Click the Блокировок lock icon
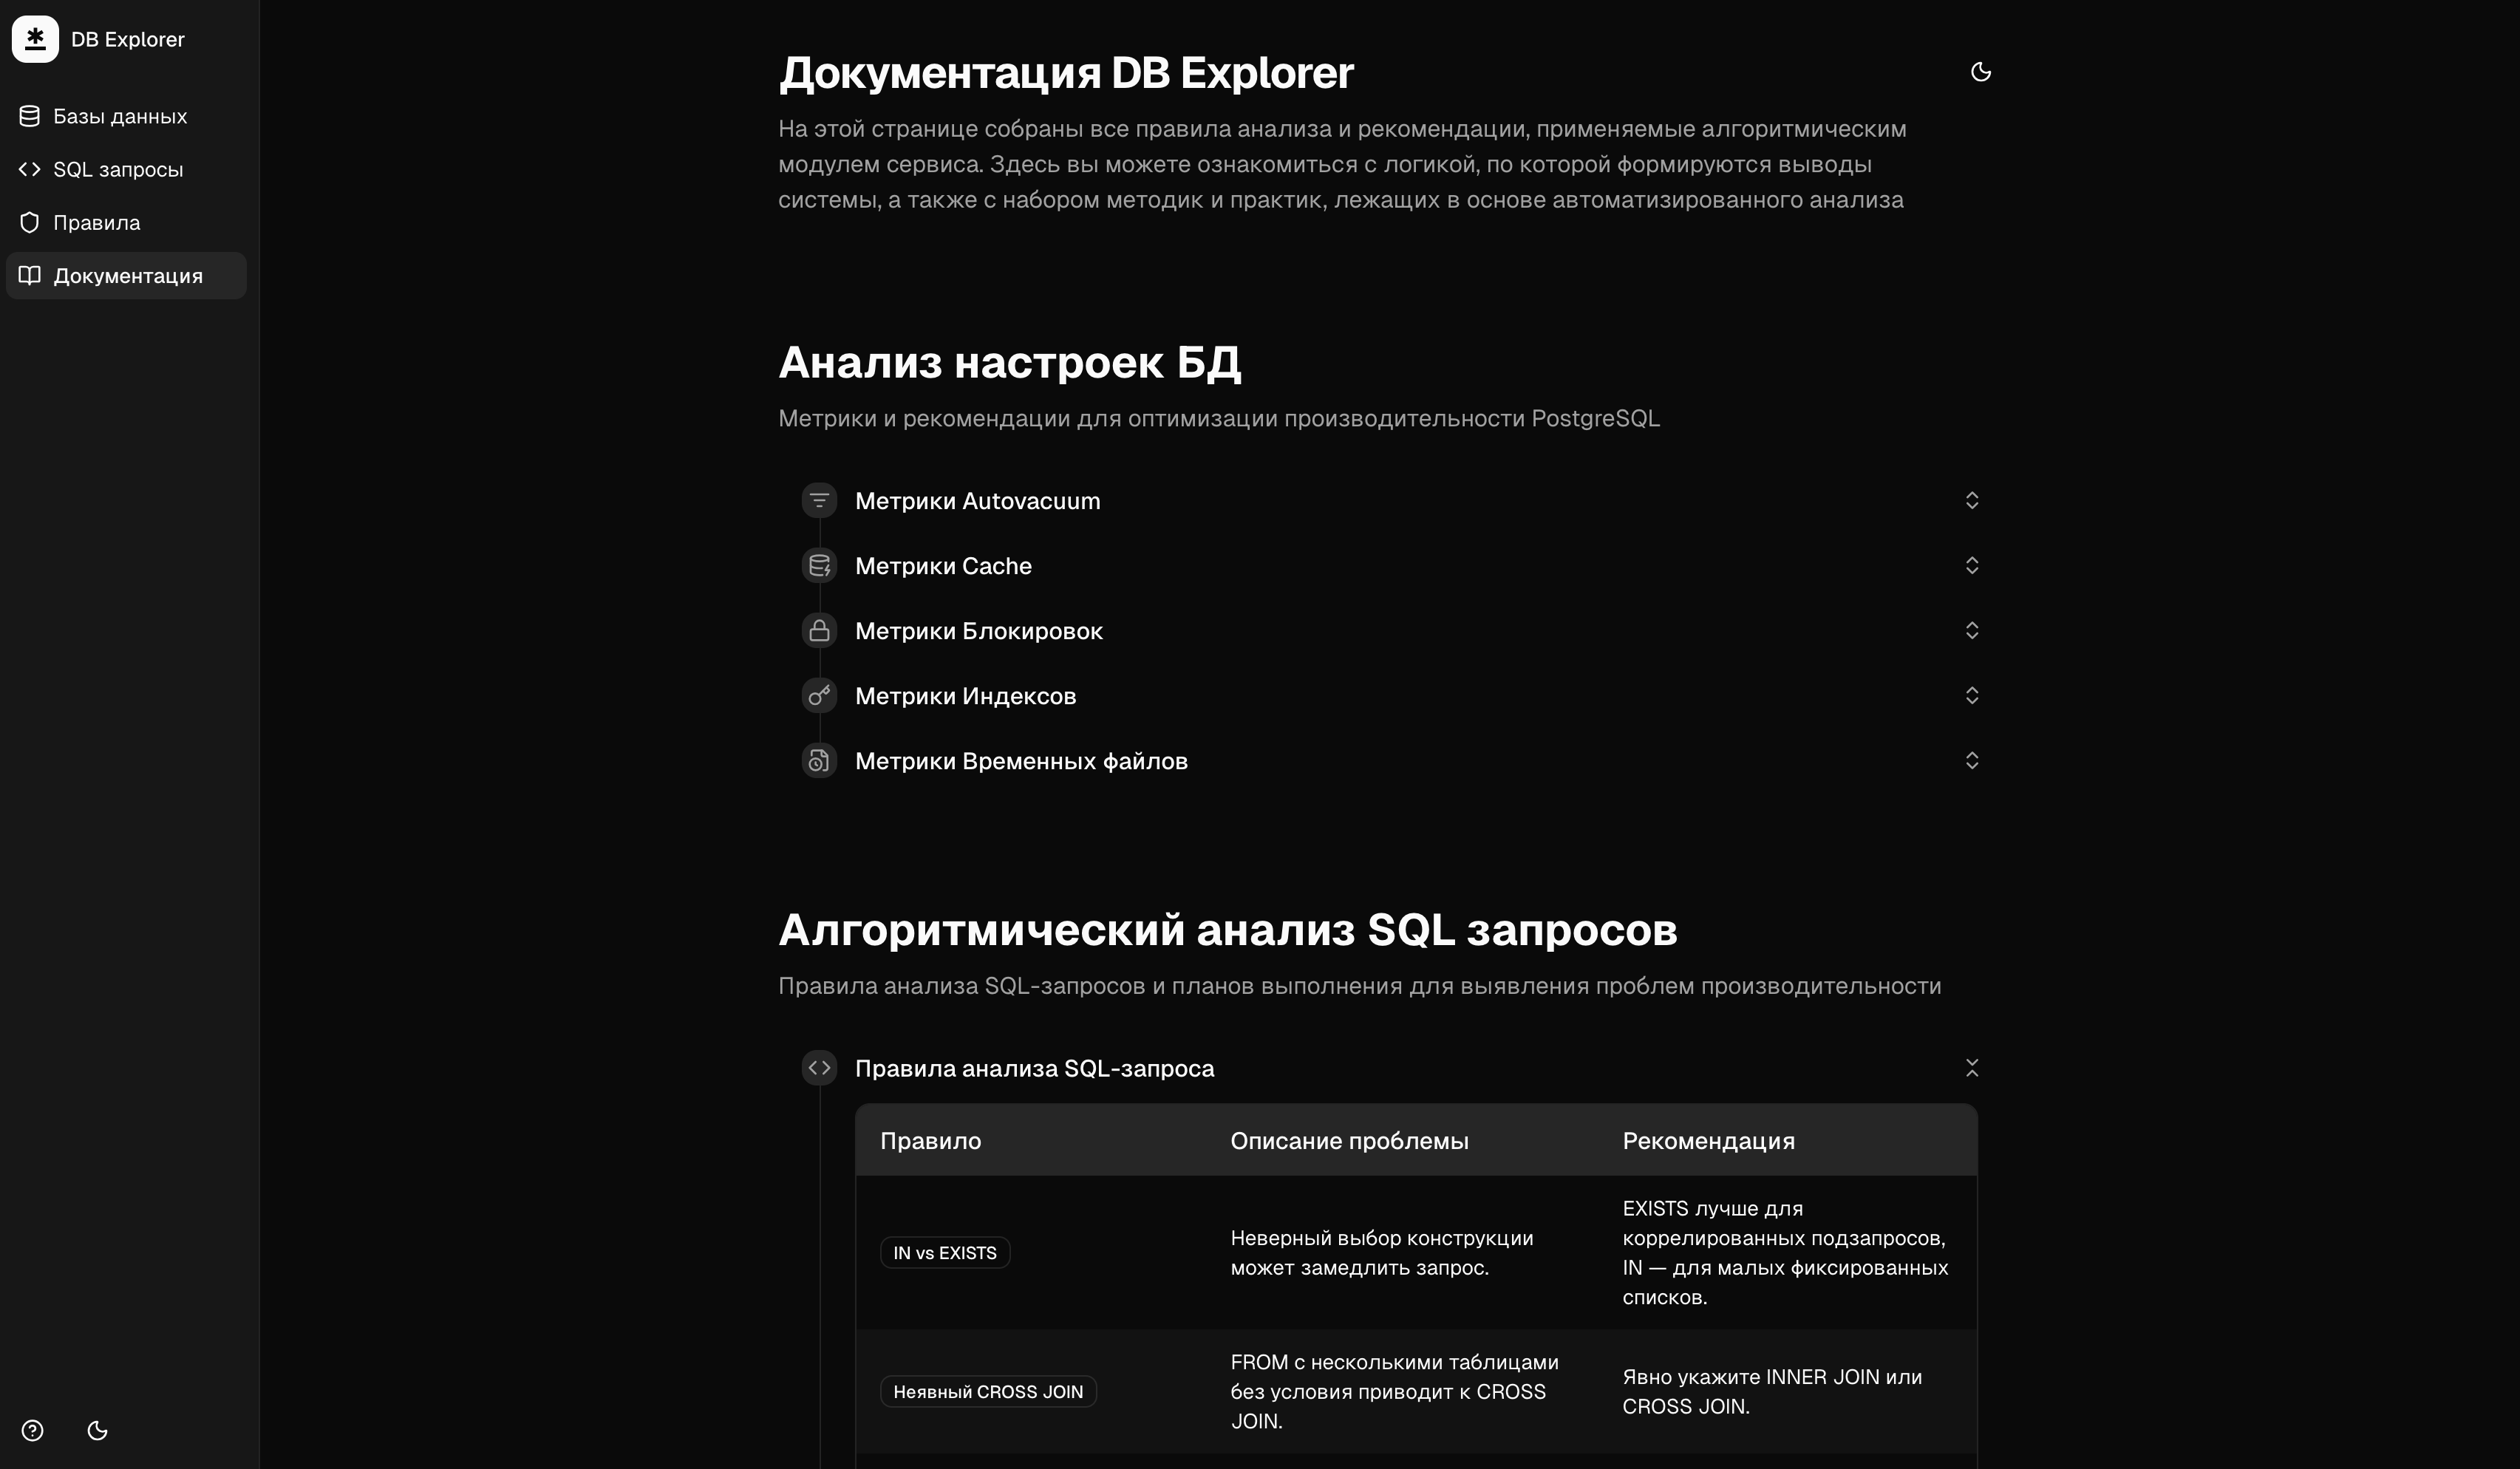The image size is (2520, 1469). click(x=819, y=630)
